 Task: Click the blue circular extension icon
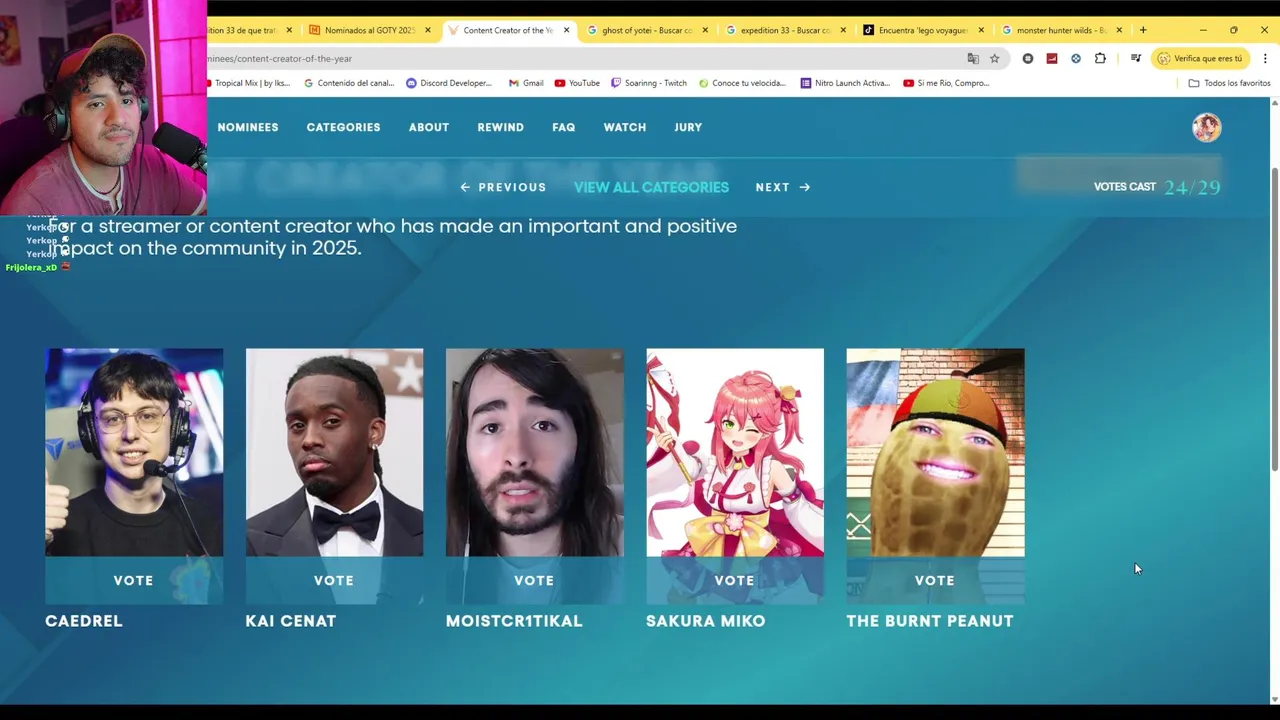point(1076,59)
